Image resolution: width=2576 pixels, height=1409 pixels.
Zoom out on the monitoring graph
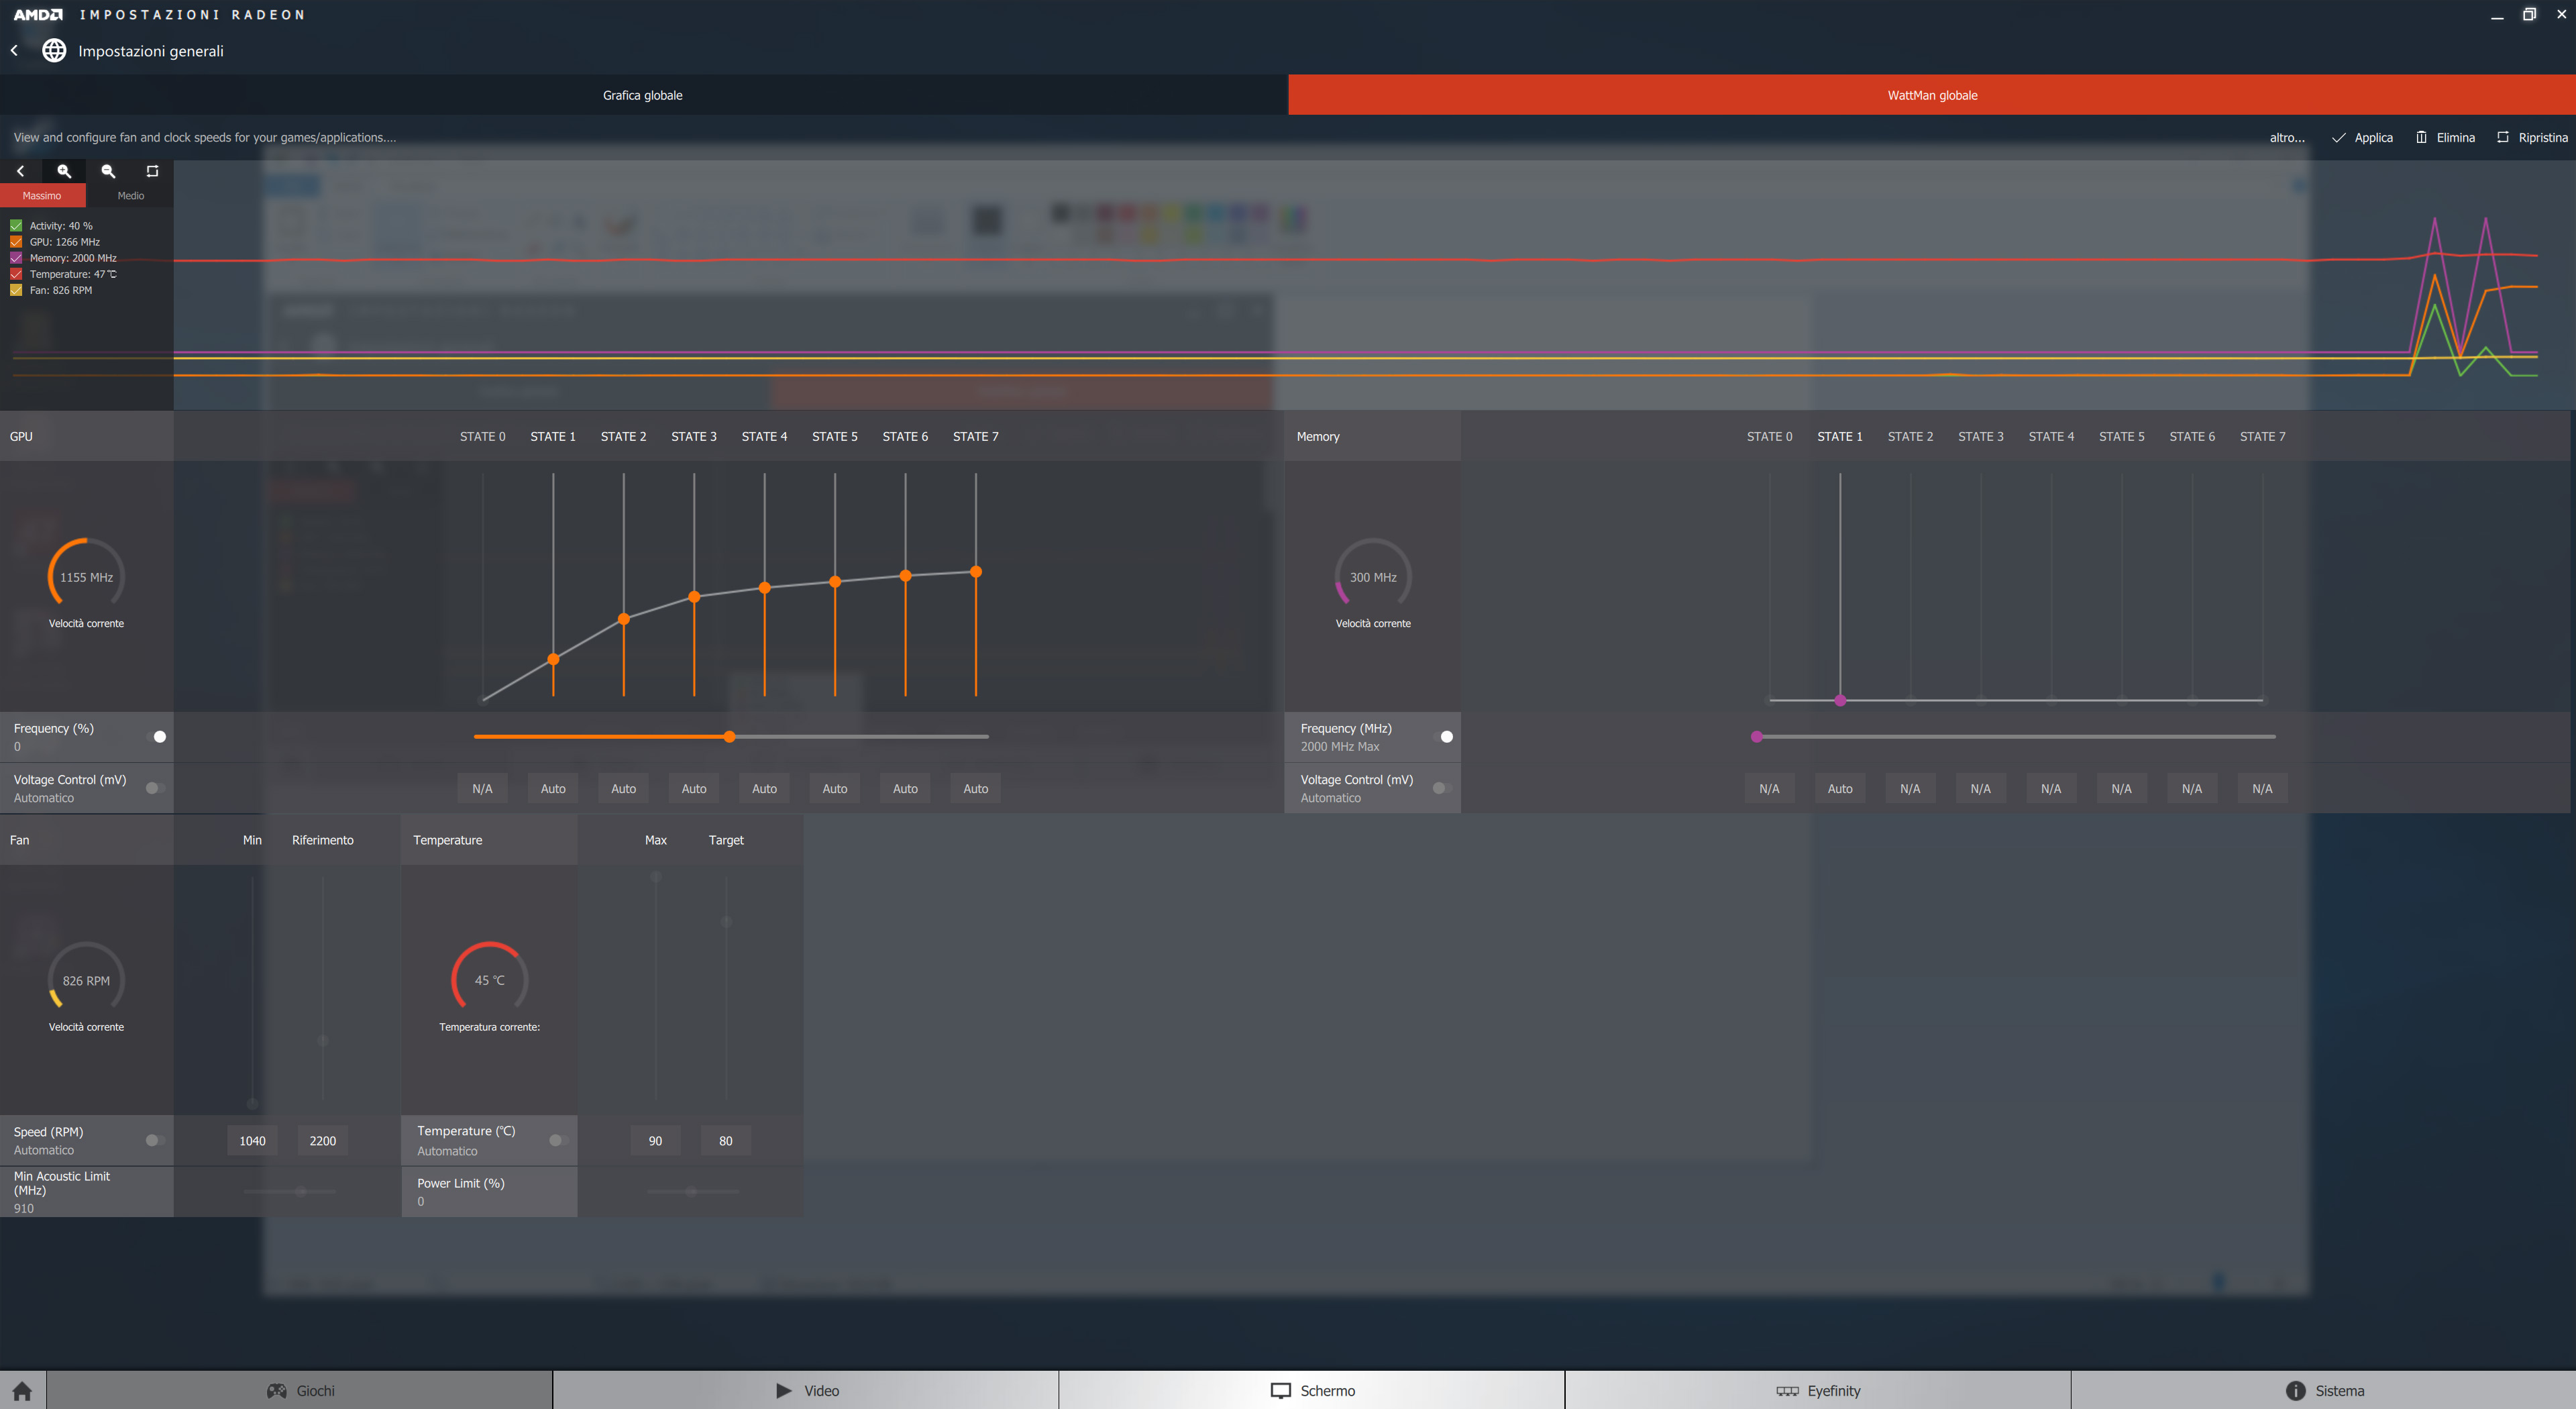(108, 171)
